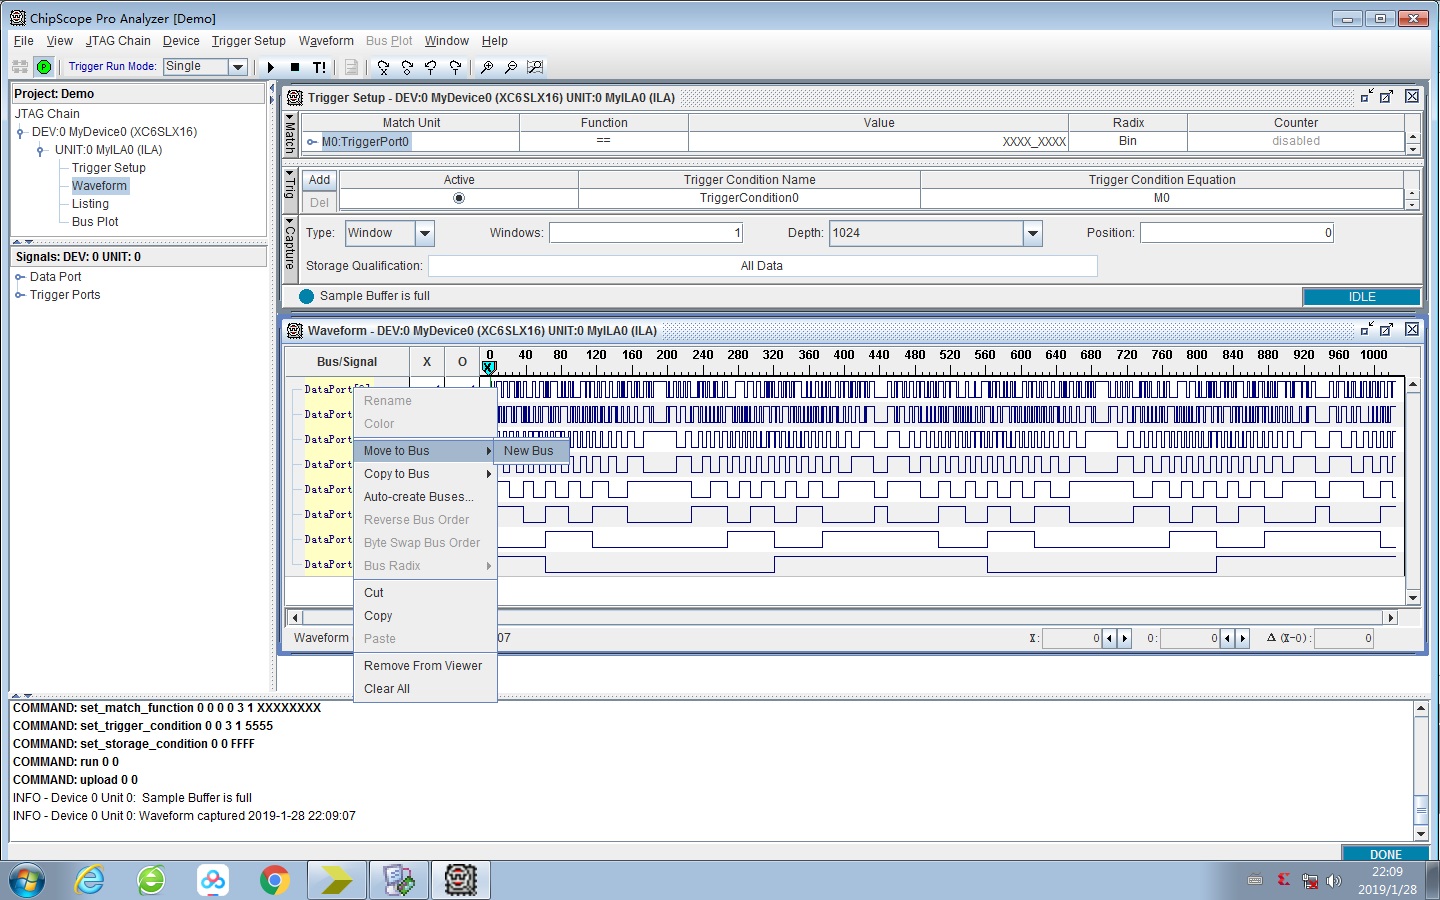Open the Depth dropdown showing 1024
The width and height of the screenshot is (1440, 900).
click(1031, 233)
